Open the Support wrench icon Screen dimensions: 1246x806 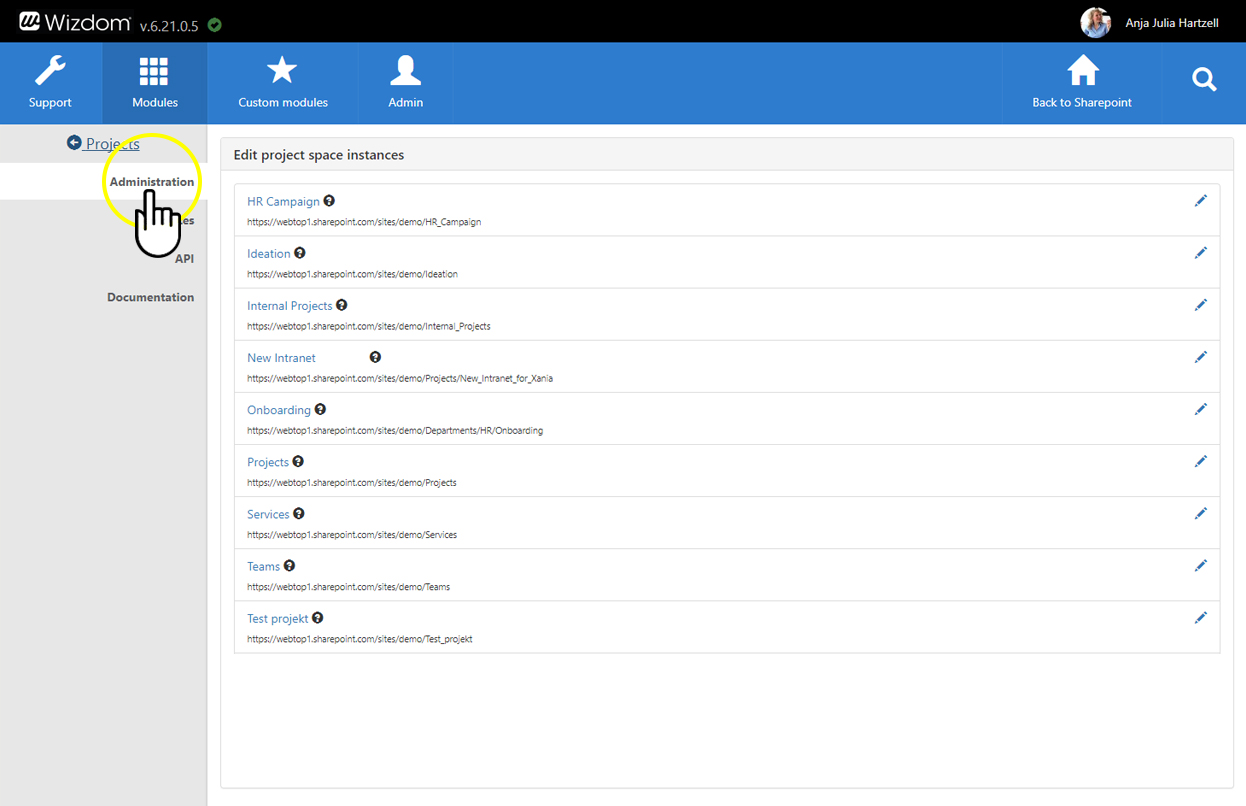50,72
